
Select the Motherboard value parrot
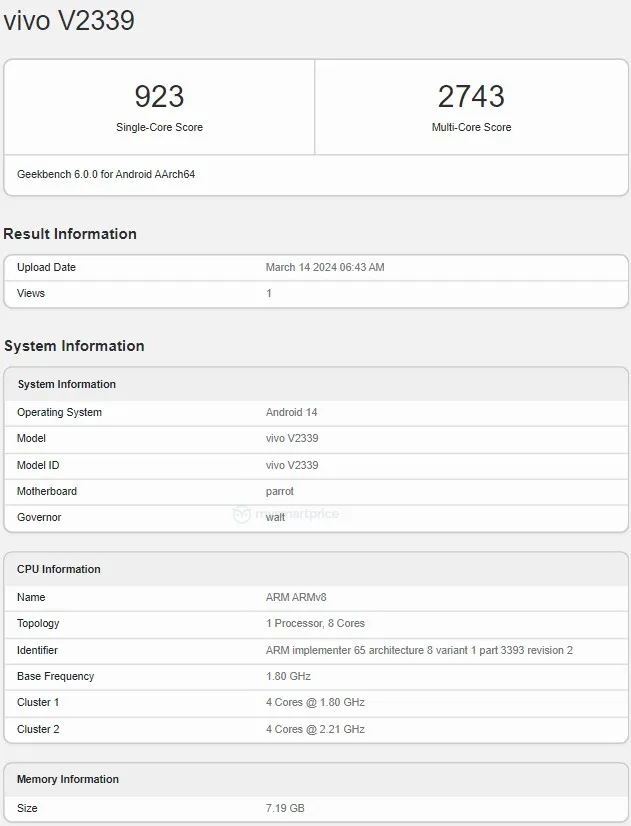pos(280,491)
